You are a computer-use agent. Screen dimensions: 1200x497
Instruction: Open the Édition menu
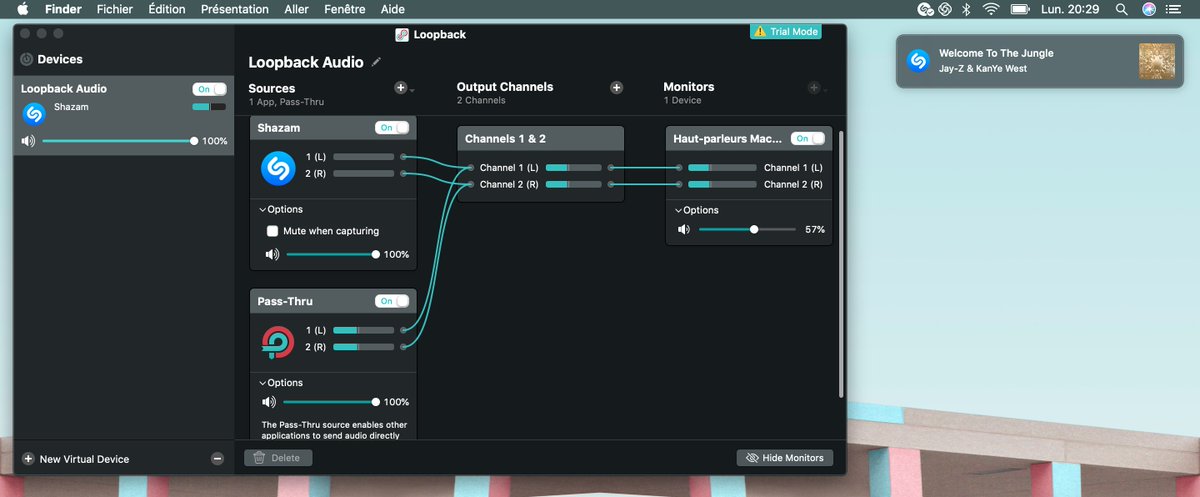click(166, 9)
